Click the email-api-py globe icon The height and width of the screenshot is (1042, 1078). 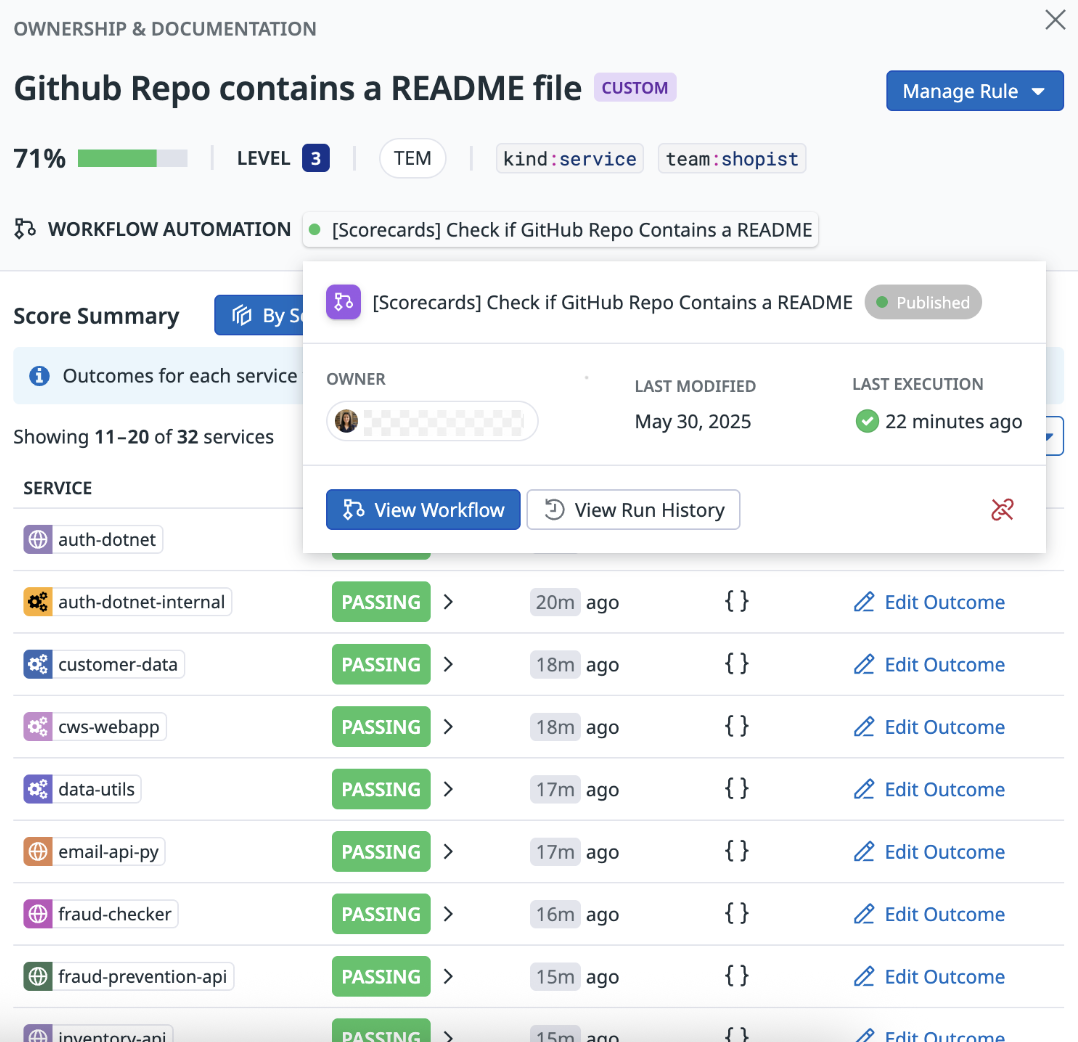point(38,852)
